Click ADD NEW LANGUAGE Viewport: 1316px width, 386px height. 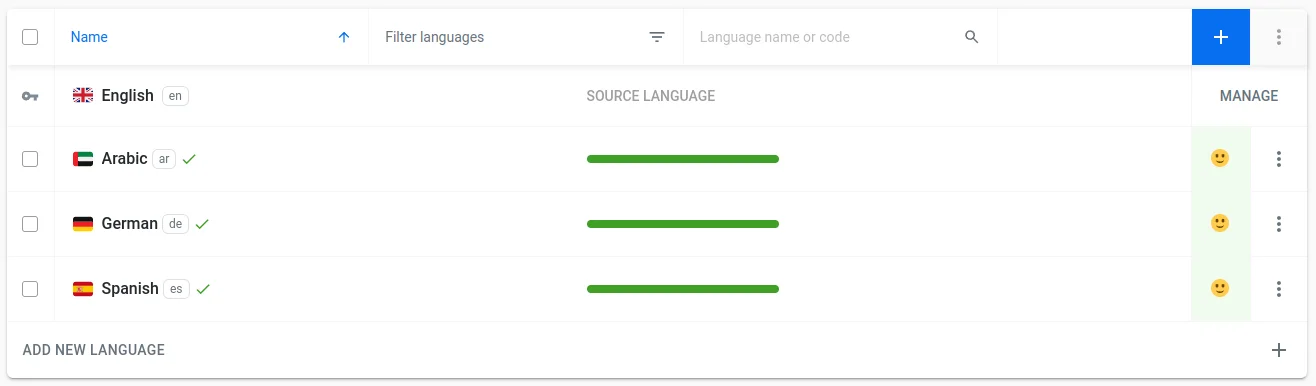(x=93, y=350)
